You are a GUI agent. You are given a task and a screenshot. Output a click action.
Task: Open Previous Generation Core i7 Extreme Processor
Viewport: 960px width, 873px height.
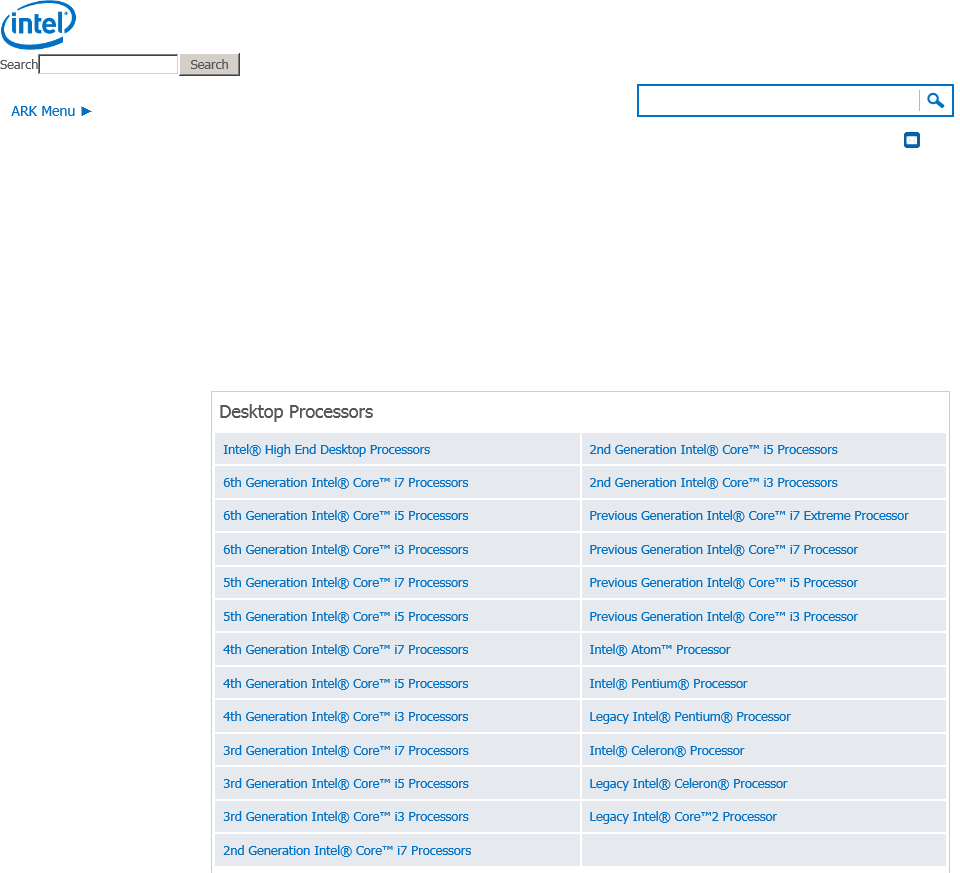coord(749,515)
